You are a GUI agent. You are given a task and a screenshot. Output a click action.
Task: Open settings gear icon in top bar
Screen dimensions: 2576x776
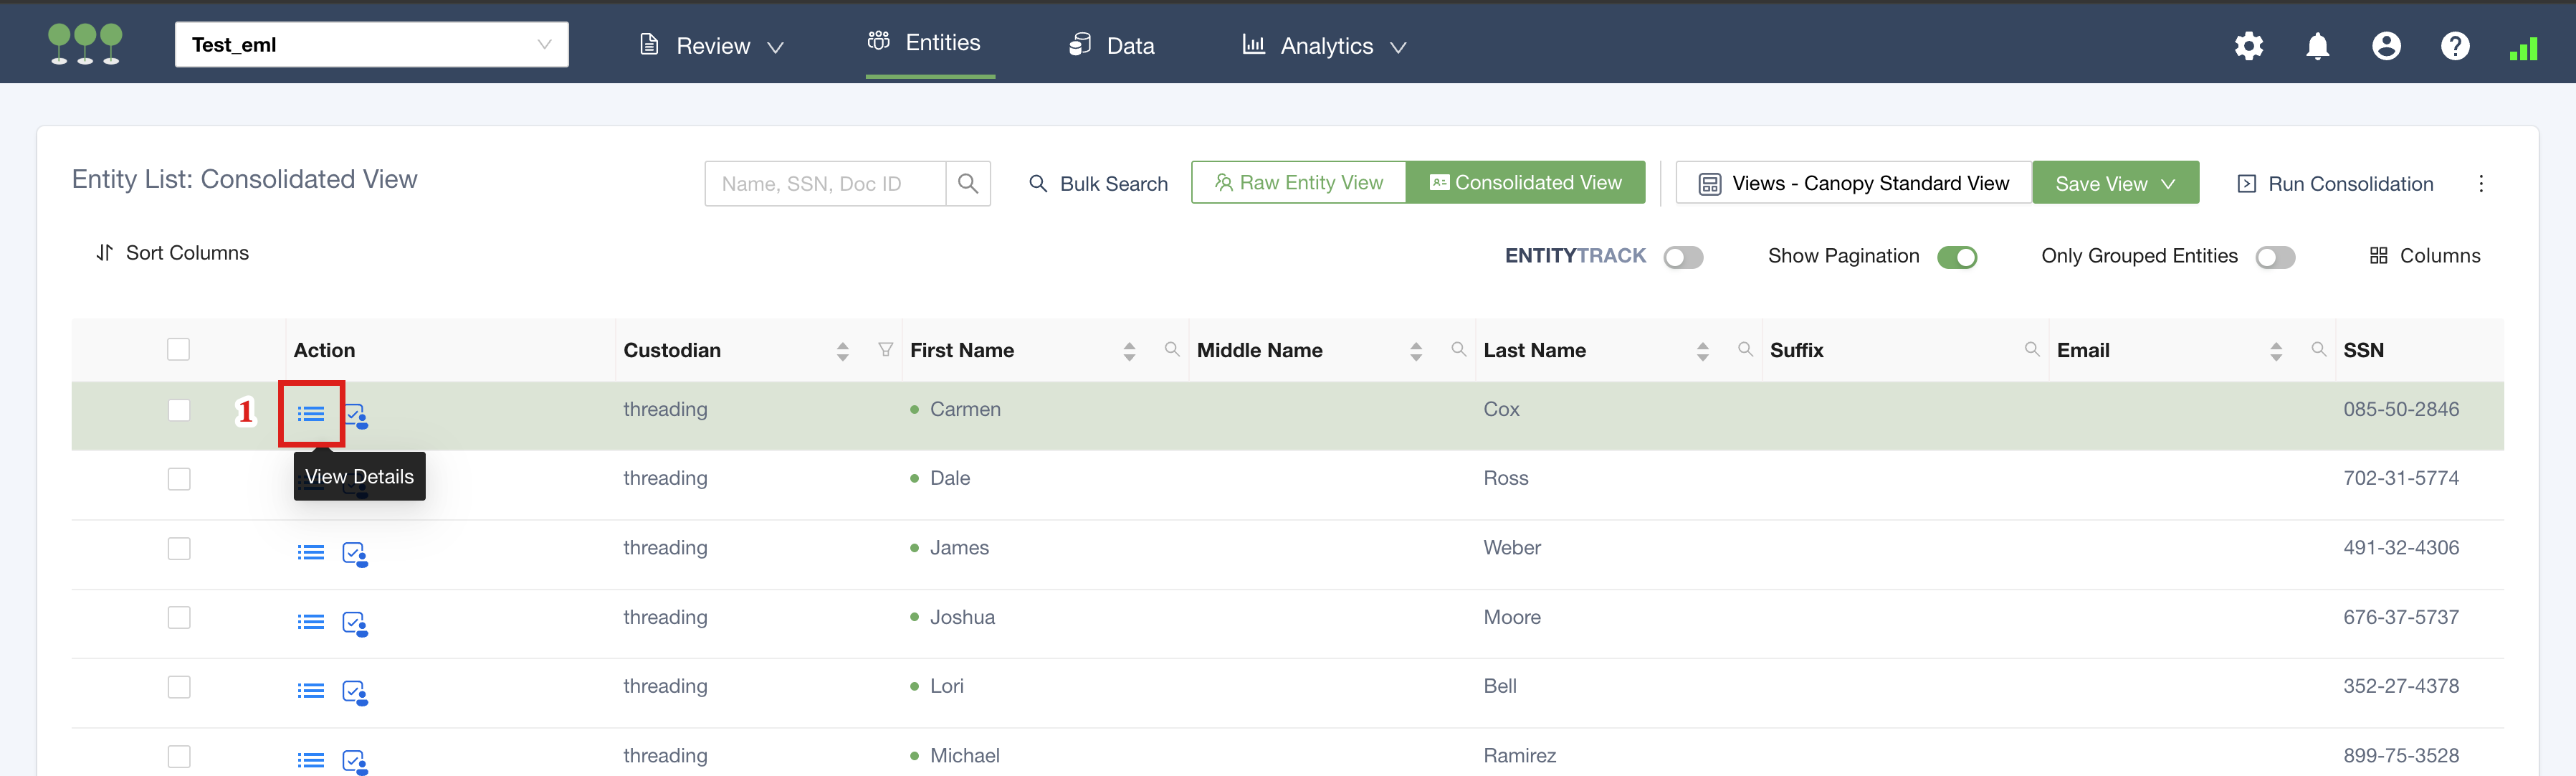[2248, 46]
